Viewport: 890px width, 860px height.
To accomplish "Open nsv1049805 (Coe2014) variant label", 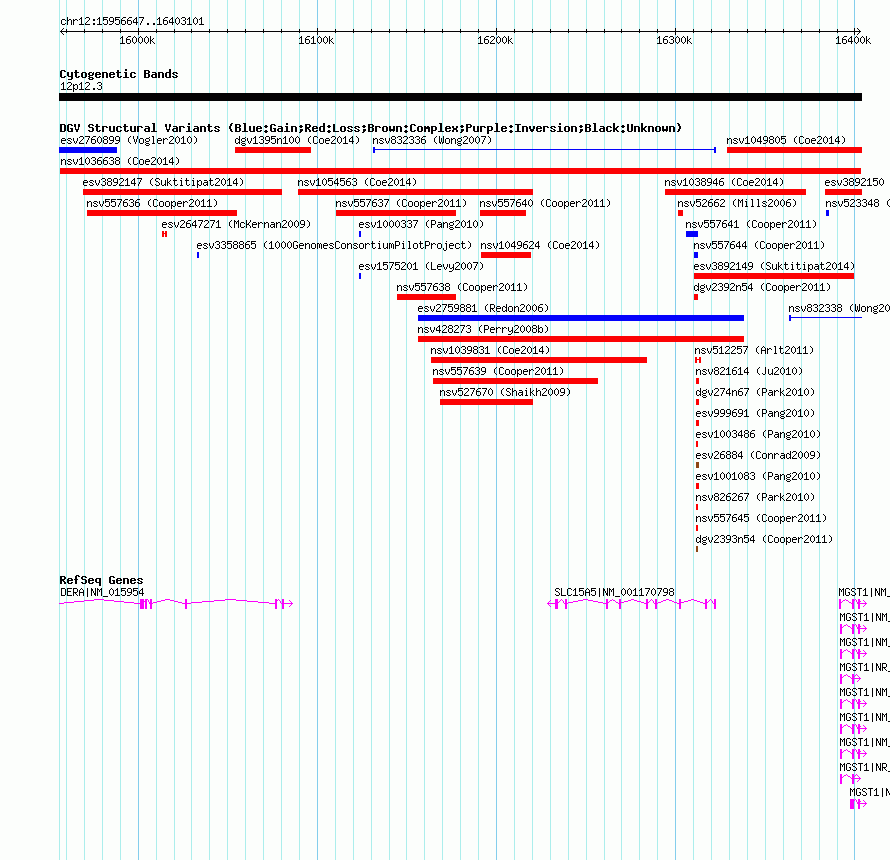I will click(x=786, y=140).
